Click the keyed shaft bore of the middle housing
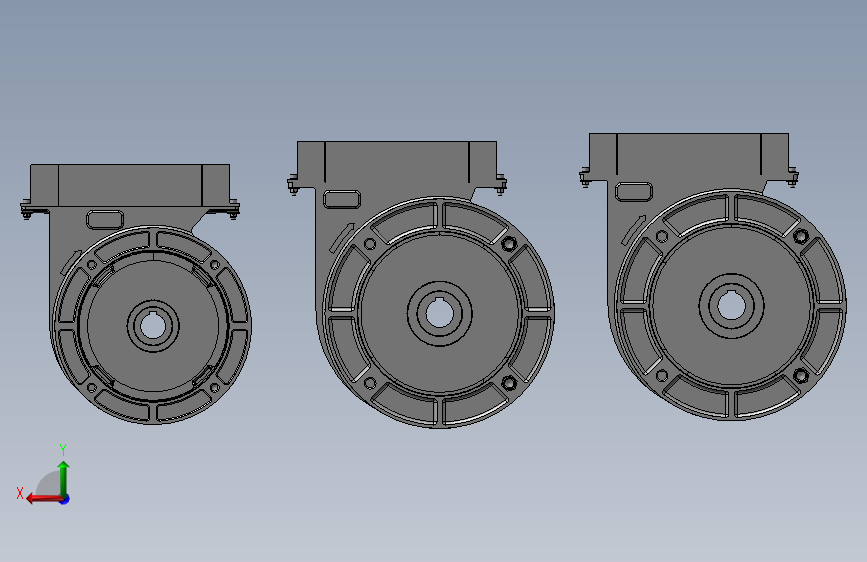This screenshot has width=867, height=562. [440, 314]
